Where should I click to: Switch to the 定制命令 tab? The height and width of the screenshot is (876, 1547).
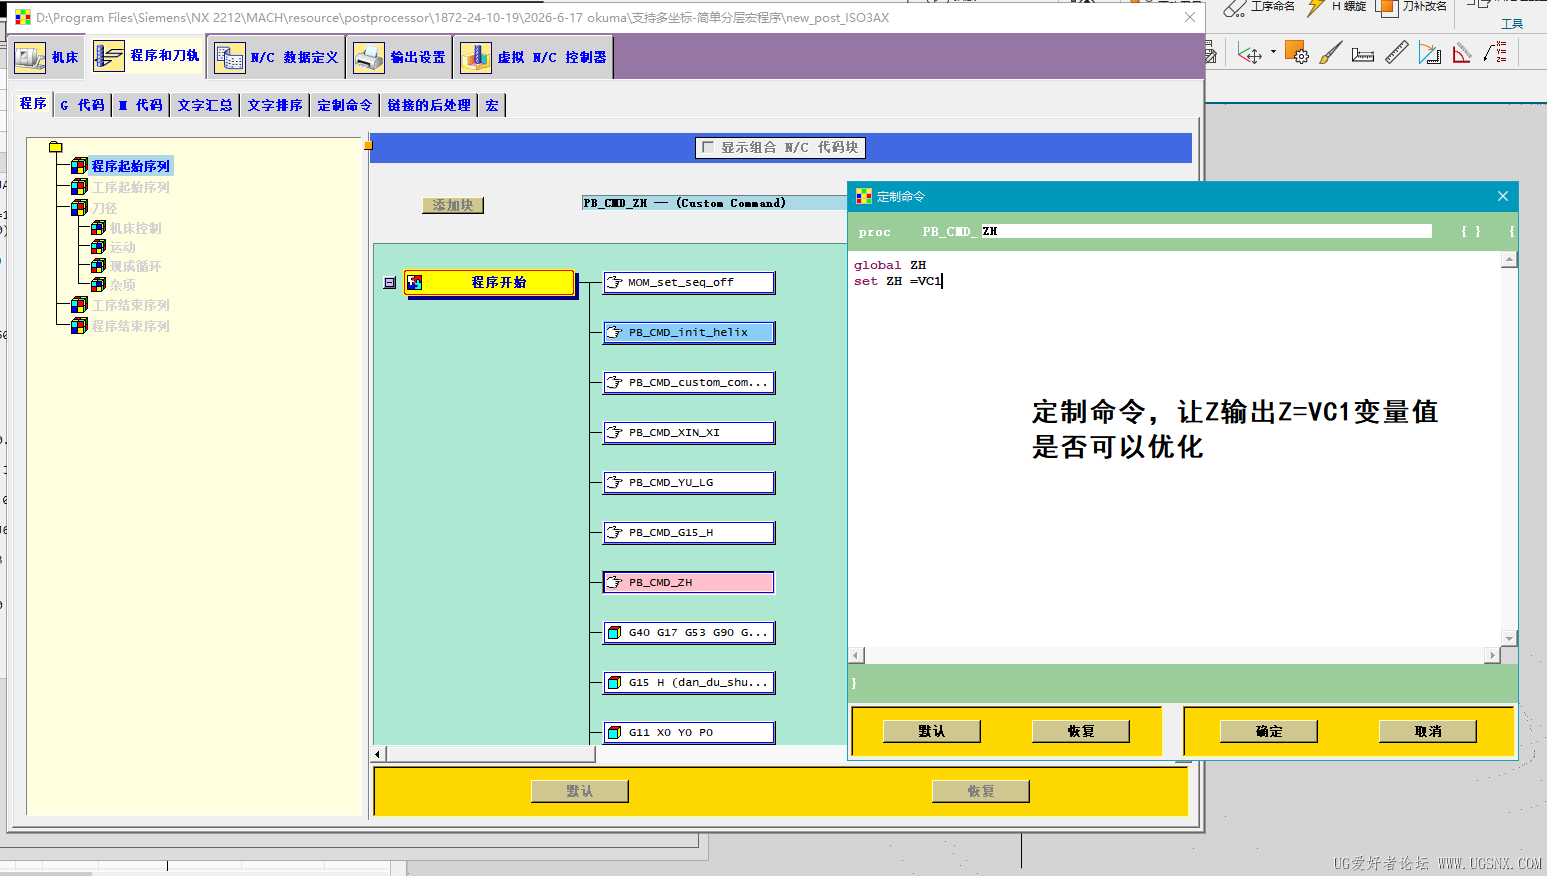pyautogui.click(x=345, y=105)
